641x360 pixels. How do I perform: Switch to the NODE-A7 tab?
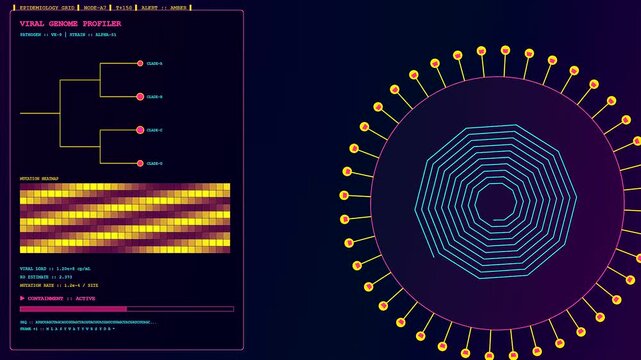coord(95,8)
